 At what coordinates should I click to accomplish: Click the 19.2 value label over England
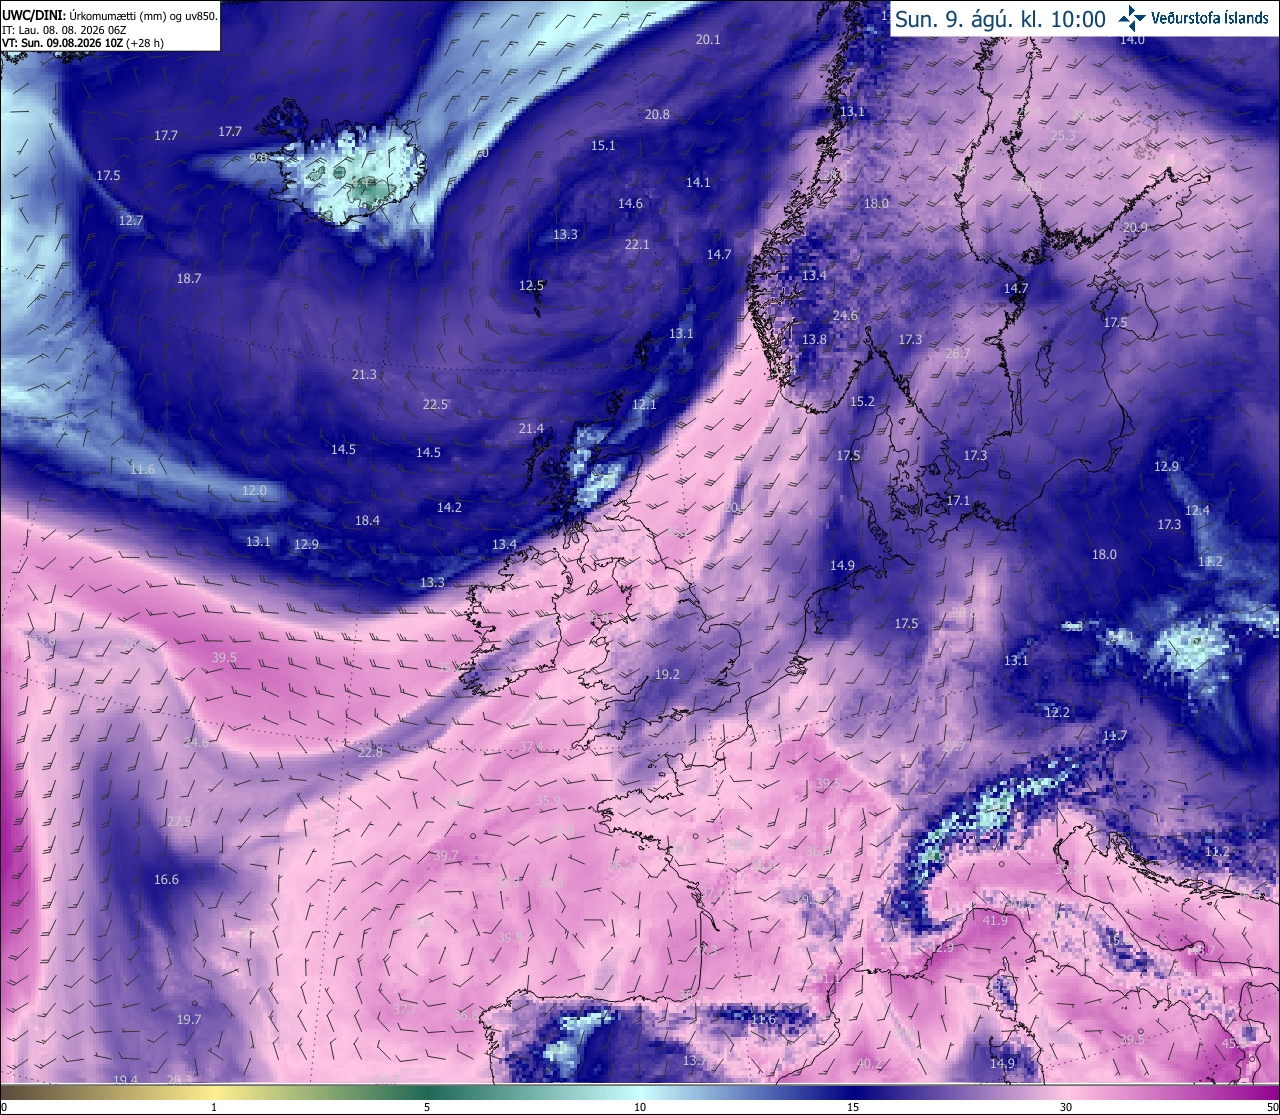(x=667, y=675)
